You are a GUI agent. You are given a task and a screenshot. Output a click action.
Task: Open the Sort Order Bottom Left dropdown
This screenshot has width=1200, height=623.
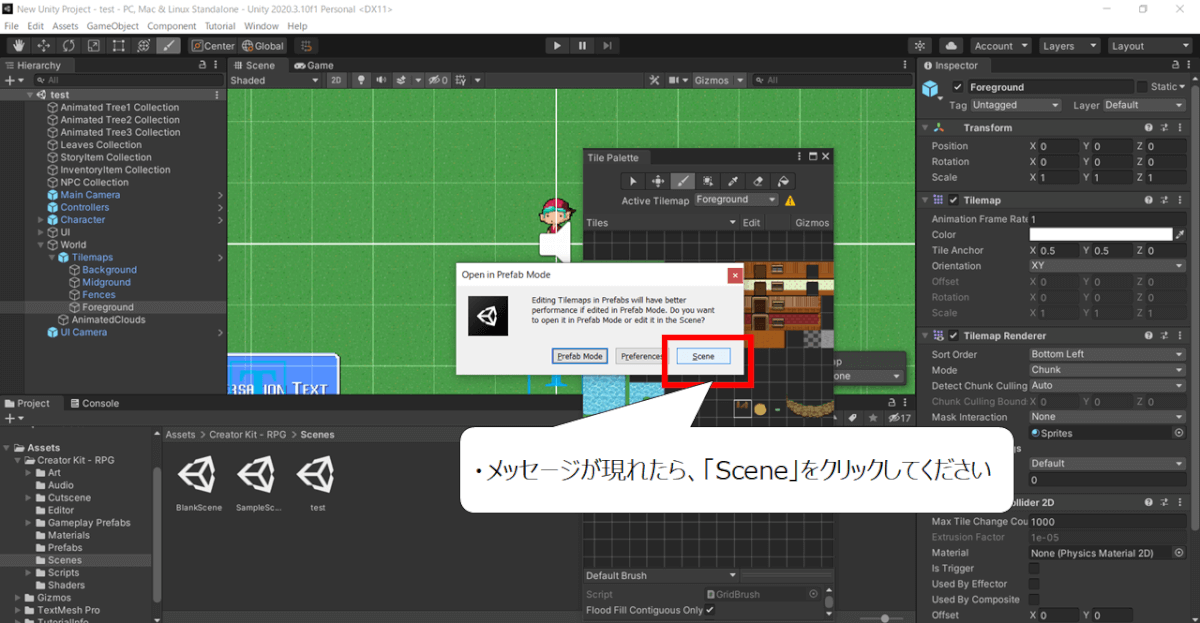click(1108, 354)
